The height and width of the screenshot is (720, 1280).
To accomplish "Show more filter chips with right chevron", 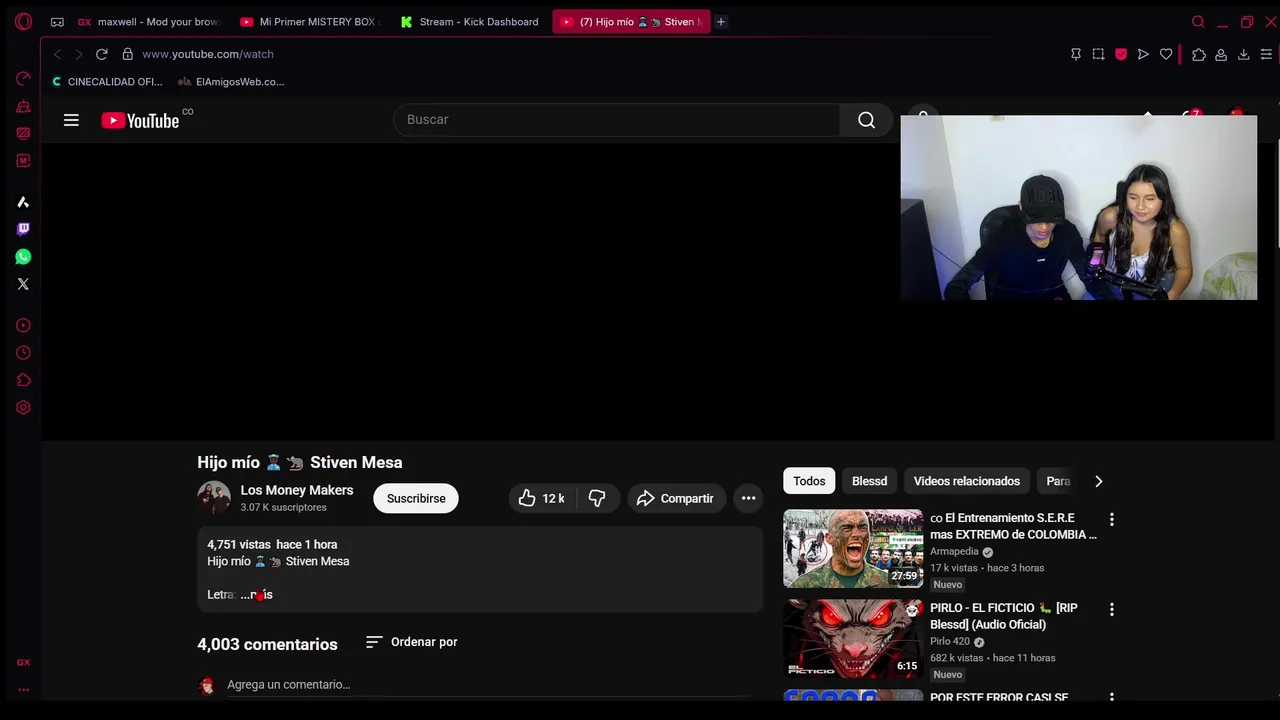I will tap(1098, 481).
